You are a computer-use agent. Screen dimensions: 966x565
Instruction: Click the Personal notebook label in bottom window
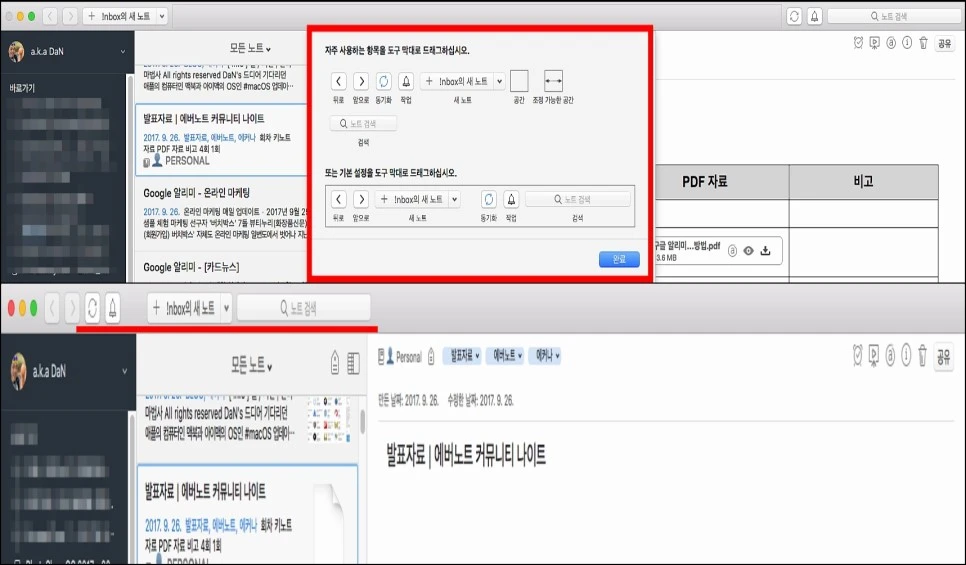pyautogui.click(x=409, y=357)
